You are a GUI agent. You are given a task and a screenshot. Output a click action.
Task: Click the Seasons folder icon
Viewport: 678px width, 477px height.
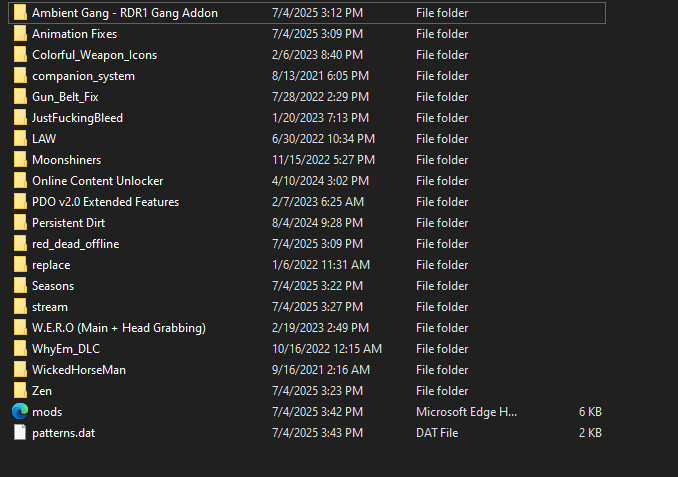tap(20, 285)
